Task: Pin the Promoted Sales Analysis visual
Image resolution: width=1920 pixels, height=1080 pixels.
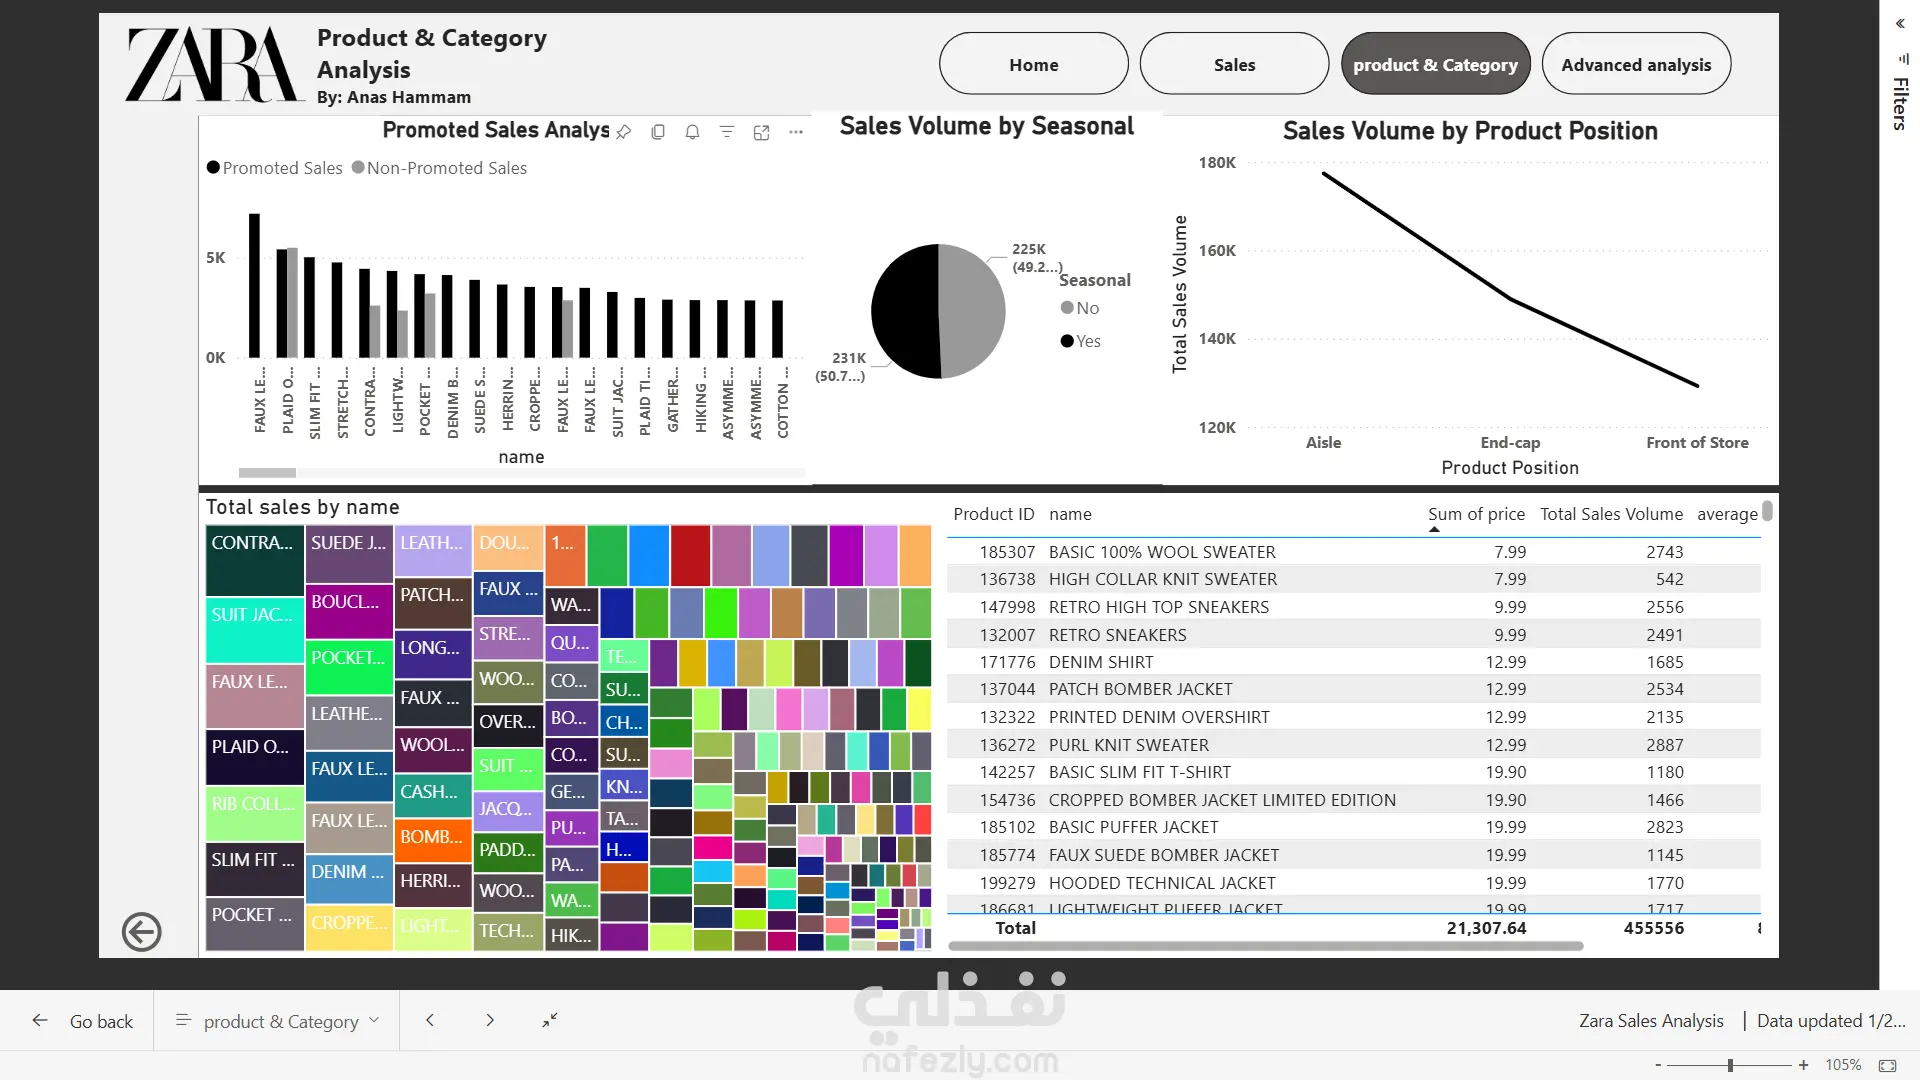Action: [624, 132]
